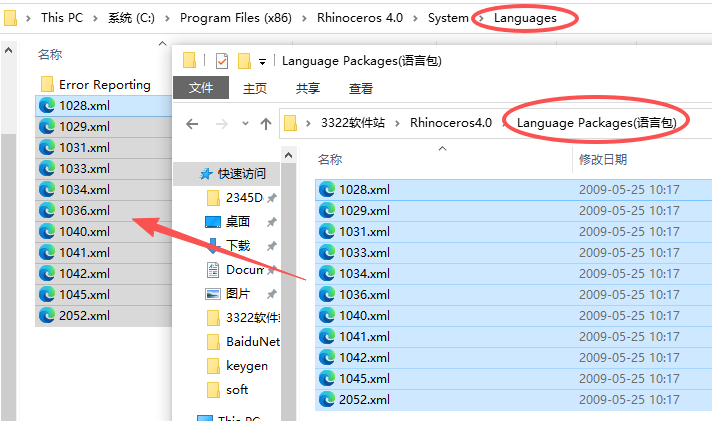Select 1041.xml in Language Packages window
The width and height of the screenshot is (712, 421).
tap(513, 337)
